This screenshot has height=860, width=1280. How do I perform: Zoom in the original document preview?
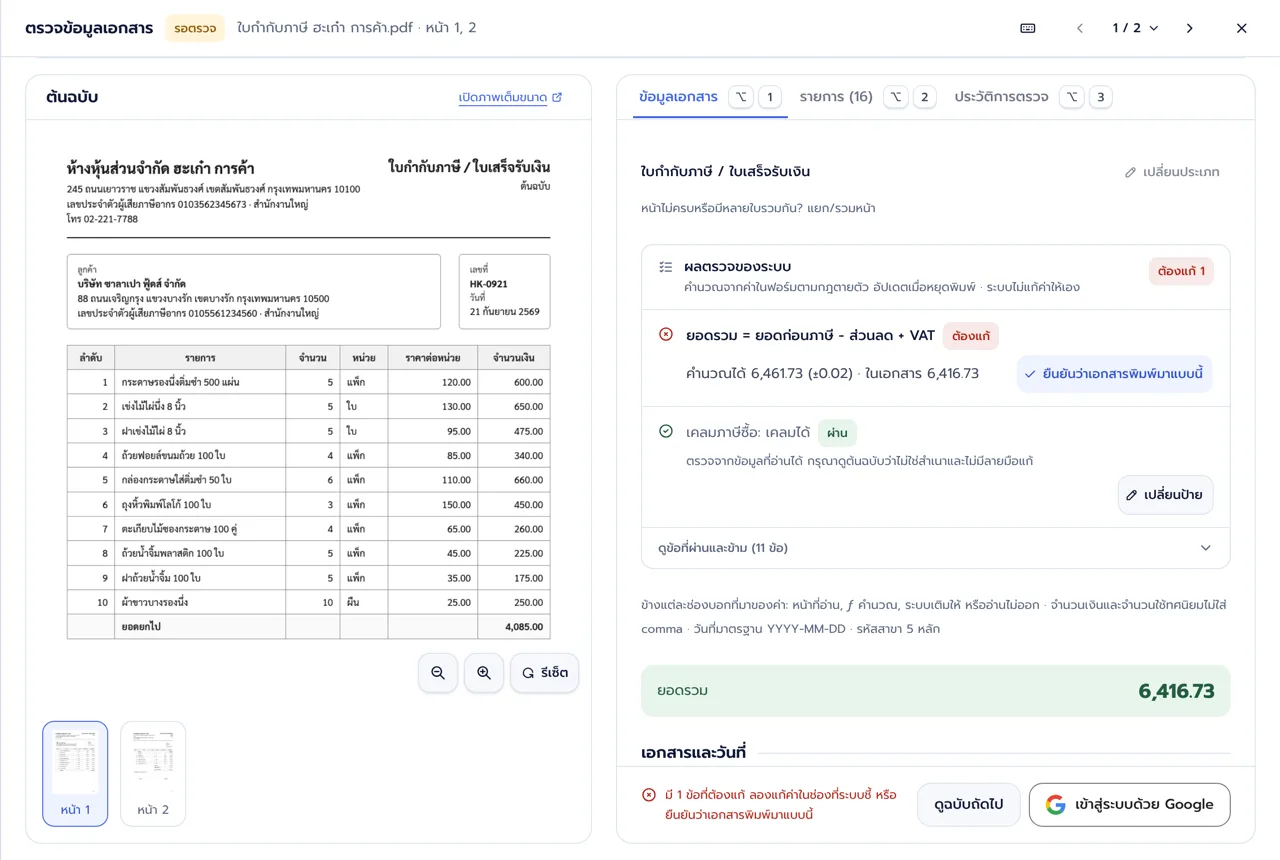(x=484, y=673)
